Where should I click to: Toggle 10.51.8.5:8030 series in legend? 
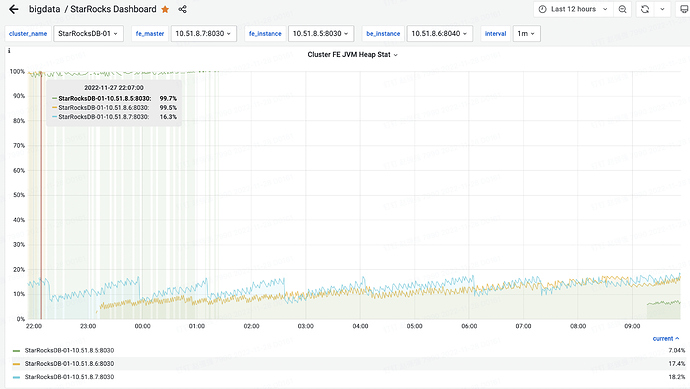pyautogui.click(x=69, y=350)
